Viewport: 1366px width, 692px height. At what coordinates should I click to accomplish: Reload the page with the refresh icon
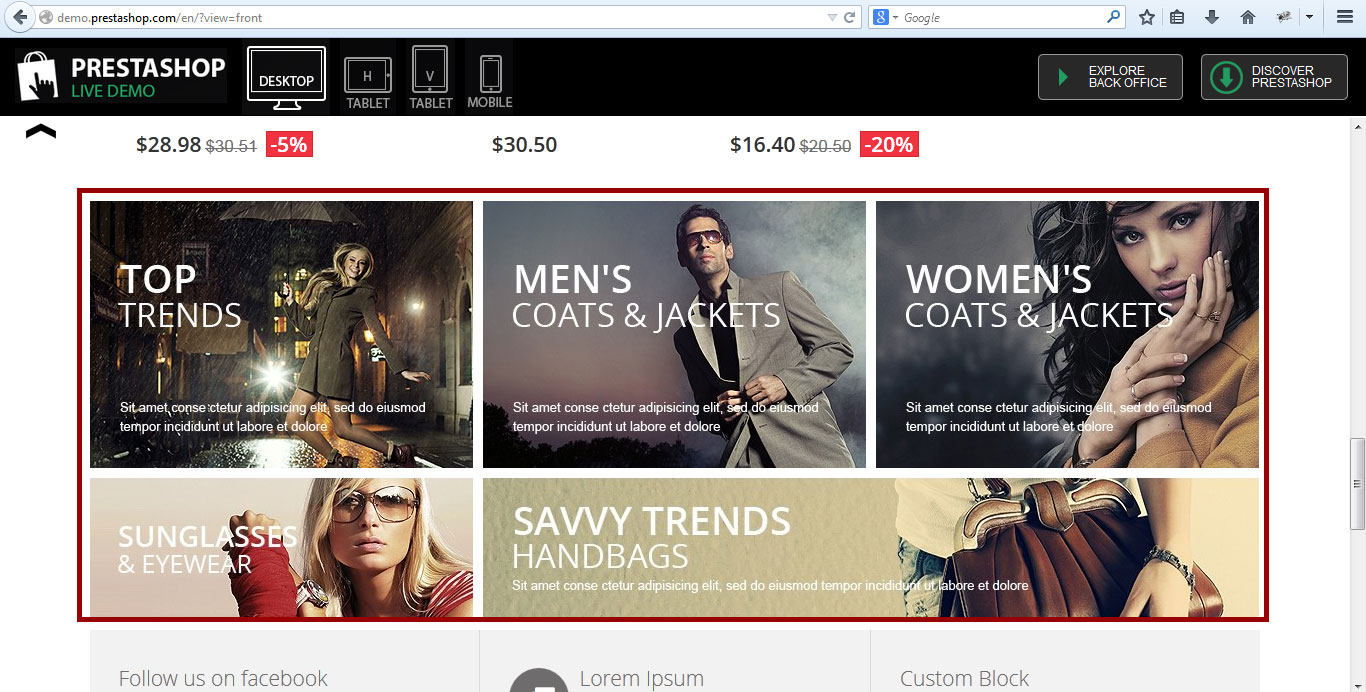click(x=851, y=17)
